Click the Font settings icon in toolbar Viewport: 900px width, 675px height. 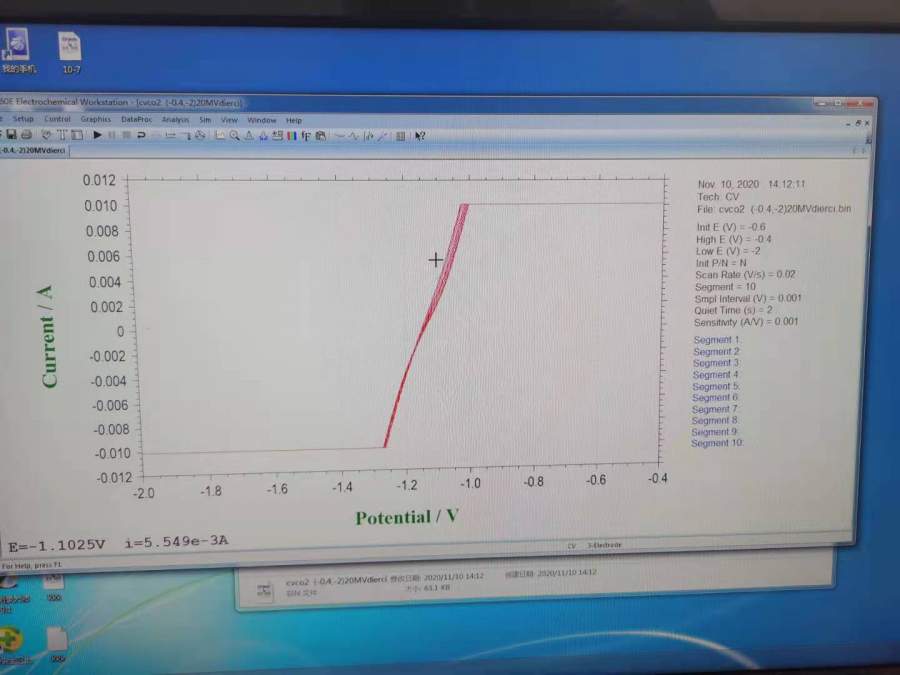point(307,135)
